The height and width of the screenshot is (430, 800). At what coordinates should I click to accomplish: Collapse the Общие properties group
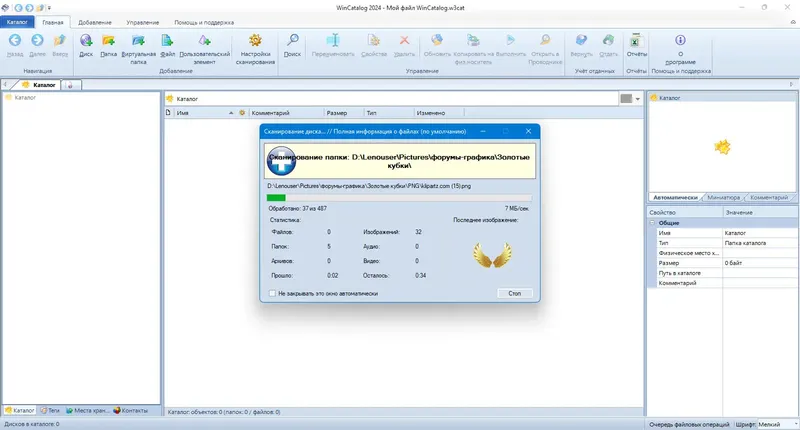click(652, 223)
